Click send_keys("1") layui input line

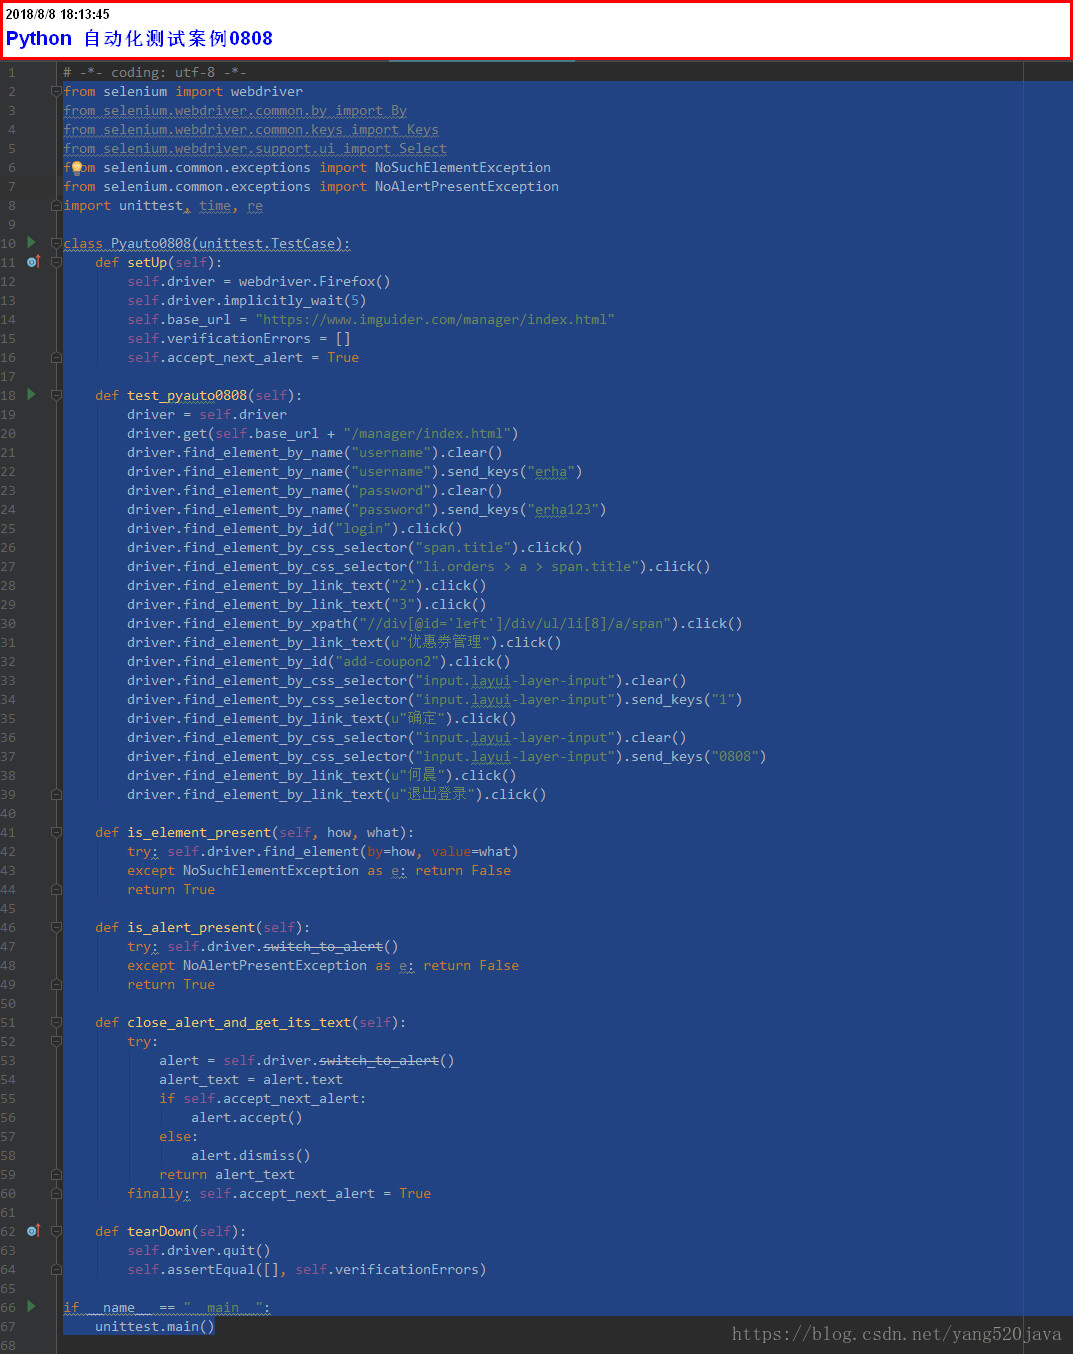tap(435, 699)
